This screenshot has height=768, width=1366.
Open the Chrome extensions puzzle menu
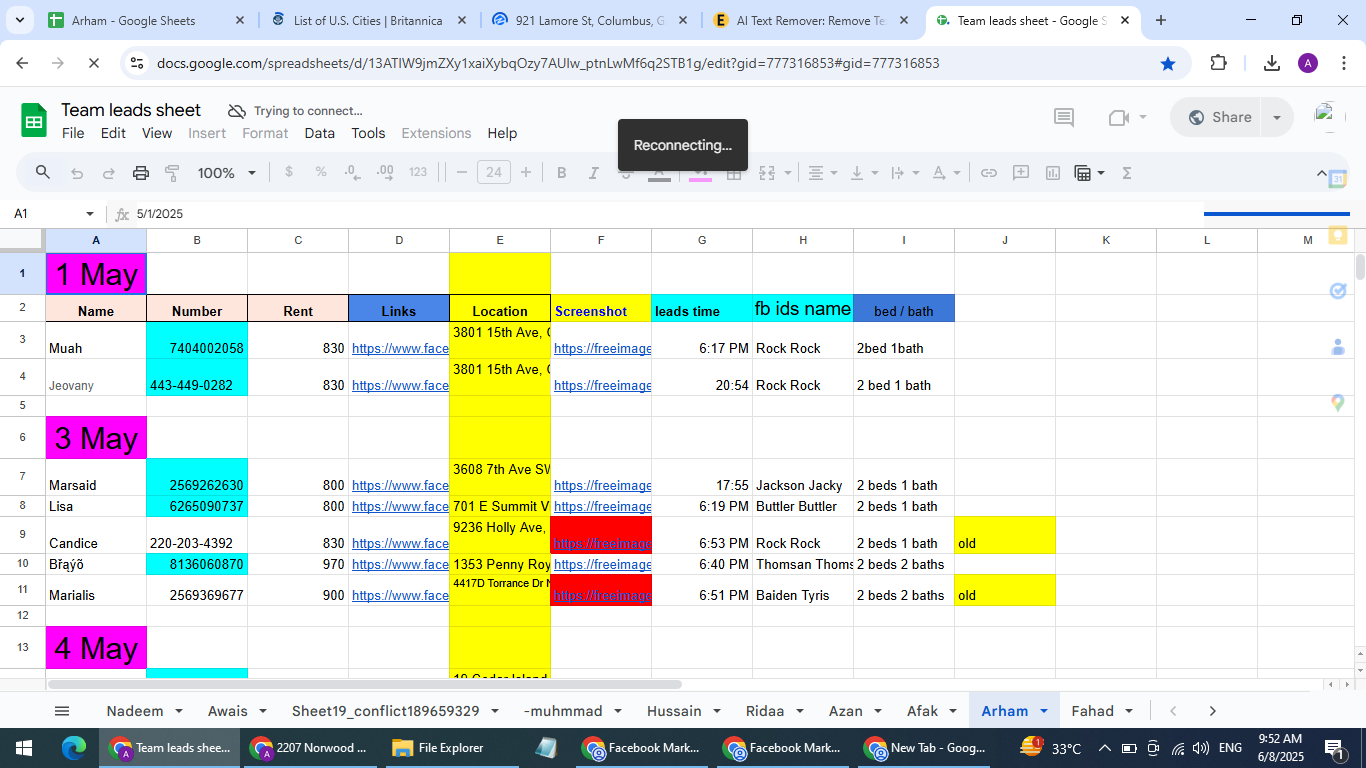[1218, 63]
